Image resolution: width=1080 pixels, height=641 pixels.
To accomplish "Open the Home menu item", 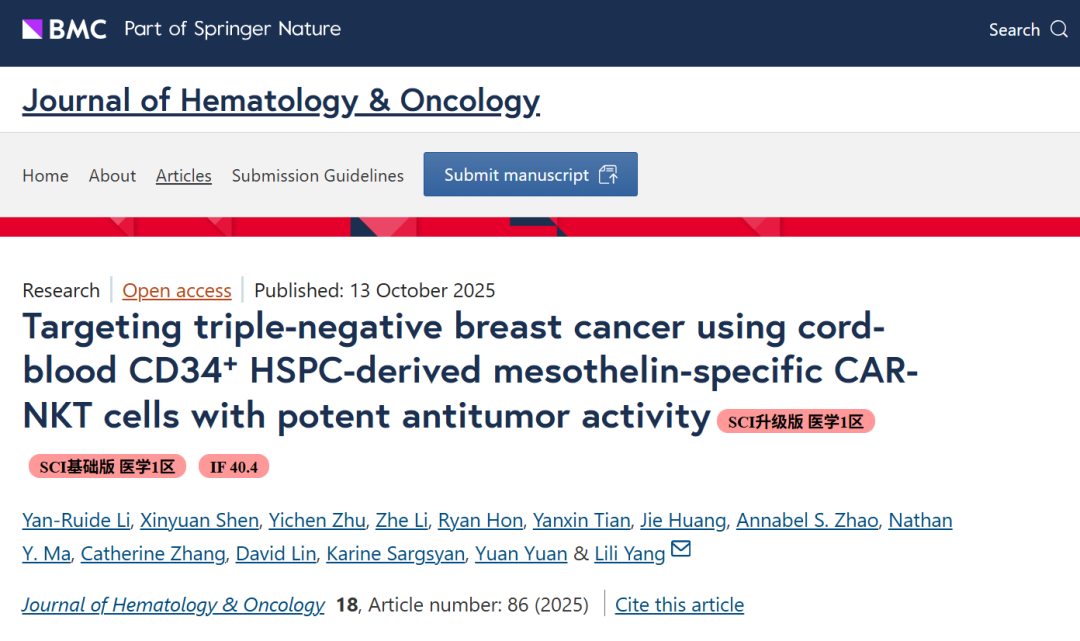I will [x=45, y=176].
